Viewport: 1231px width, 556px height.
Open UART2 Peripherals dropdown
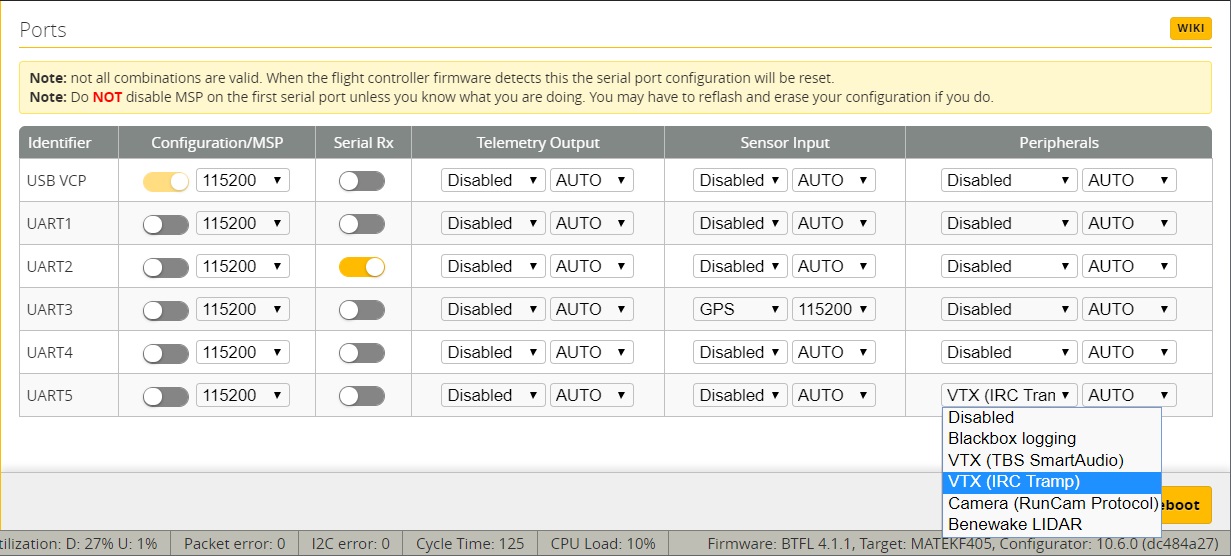[1009, 267]
